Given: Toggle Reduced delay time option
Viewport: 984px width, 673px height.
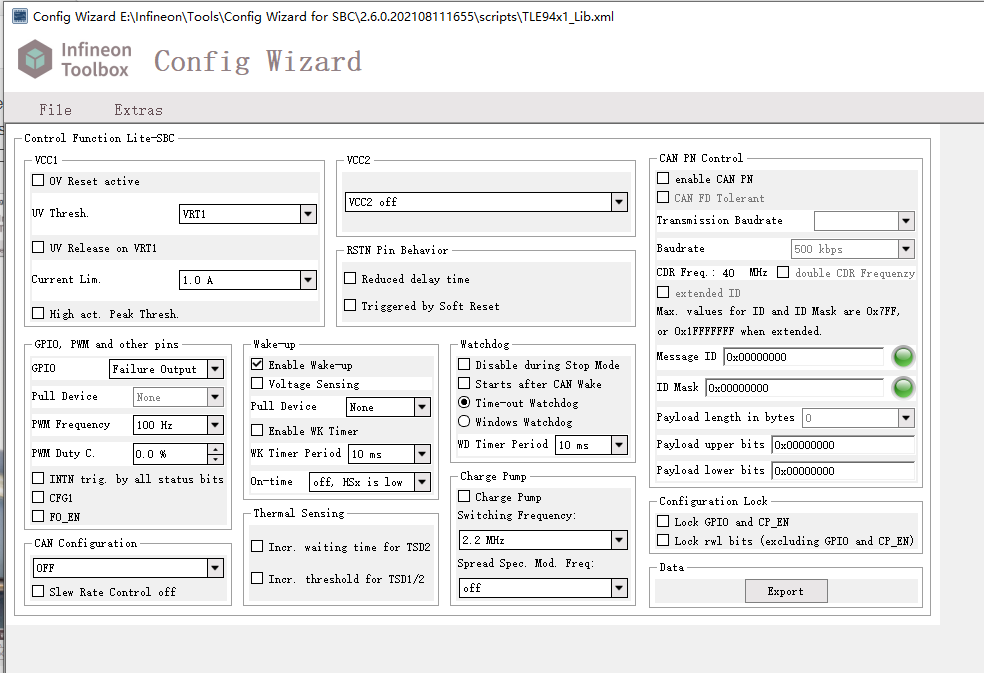Looking at the screenshot, I should coord(350,278).
